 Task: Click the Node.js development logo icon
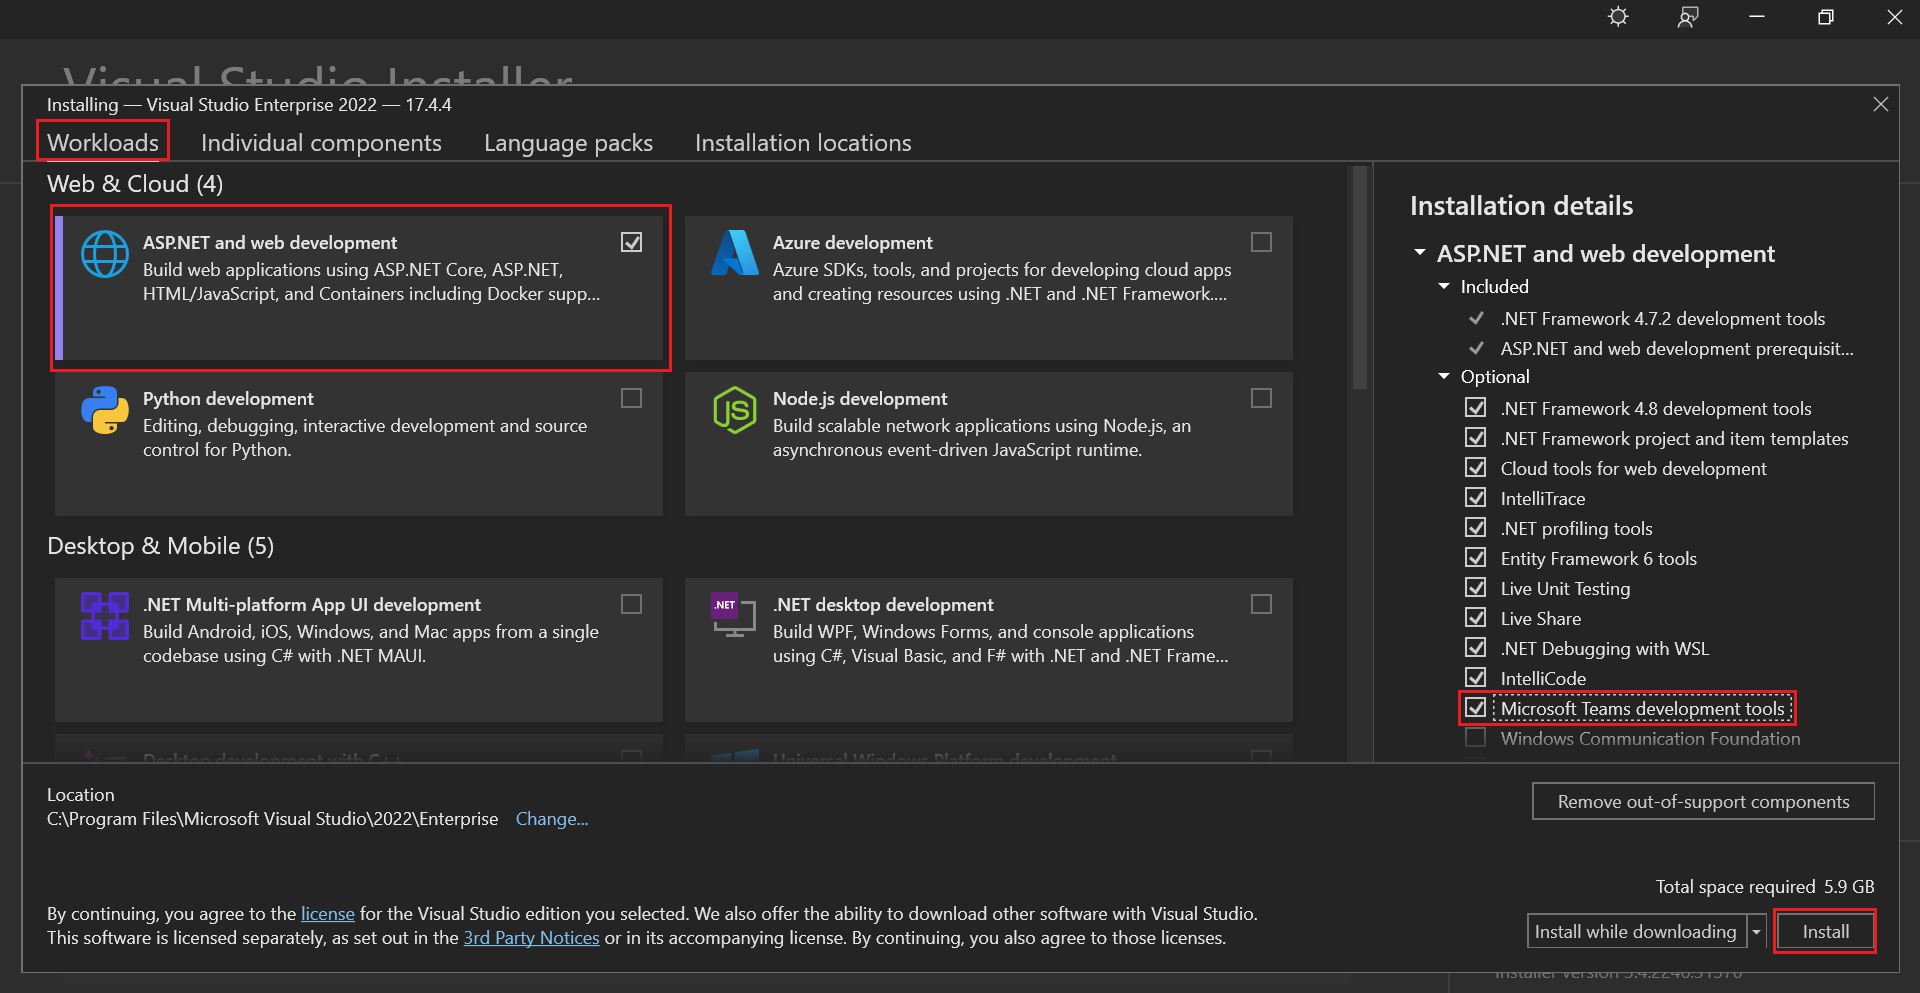point(735,410)
